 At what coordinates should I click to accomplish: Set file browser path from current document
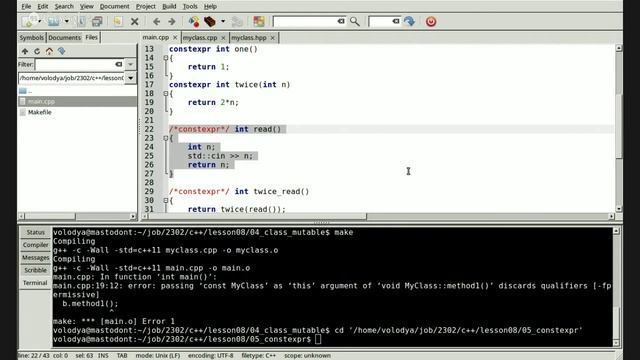[62, 51]
